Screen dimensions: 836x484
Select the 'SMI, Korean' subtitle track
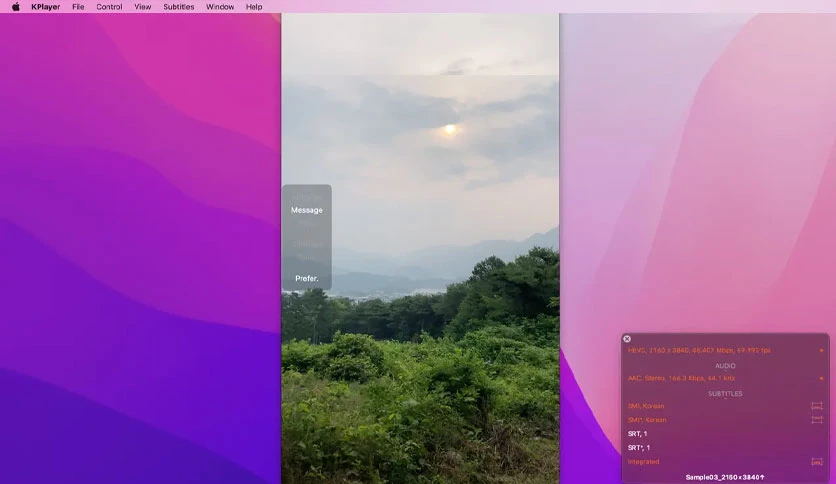(646, 406)
